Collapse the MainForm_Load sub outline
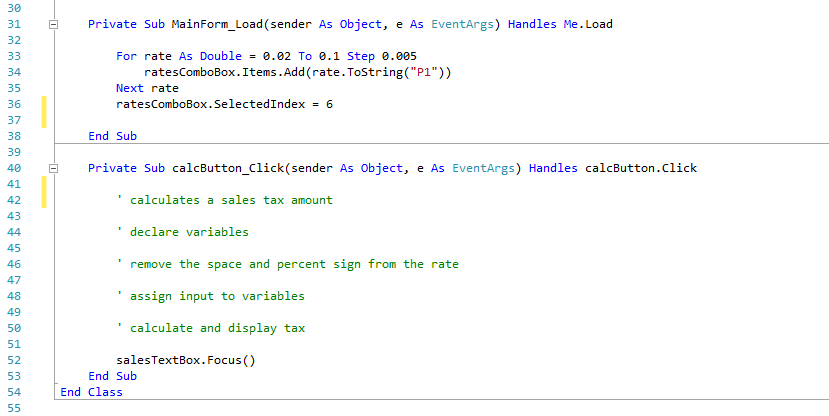The width and height of the screenshot is (829, 416). (53, 24)
